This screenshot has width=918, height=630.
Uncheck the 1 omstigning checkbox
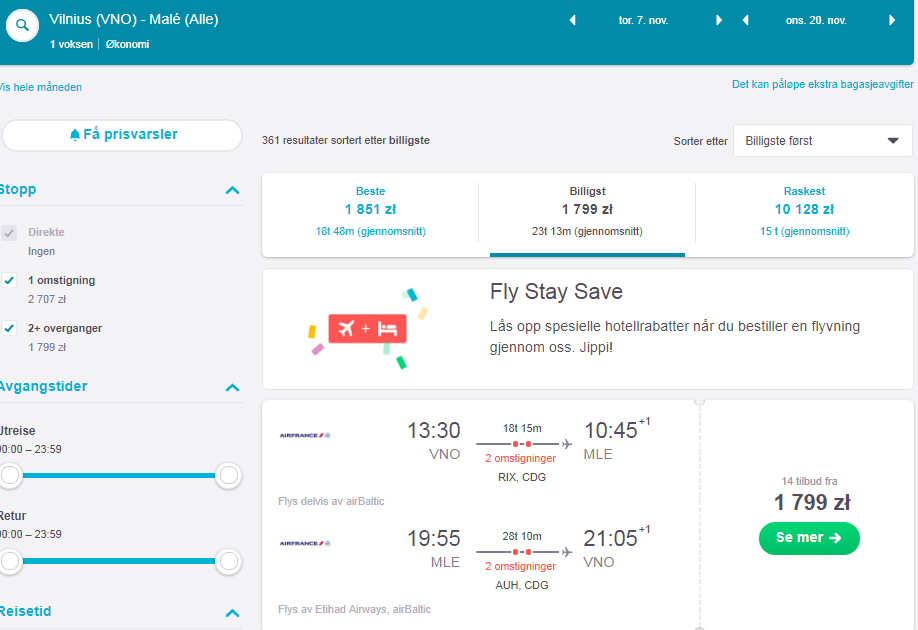pos(9,280)
